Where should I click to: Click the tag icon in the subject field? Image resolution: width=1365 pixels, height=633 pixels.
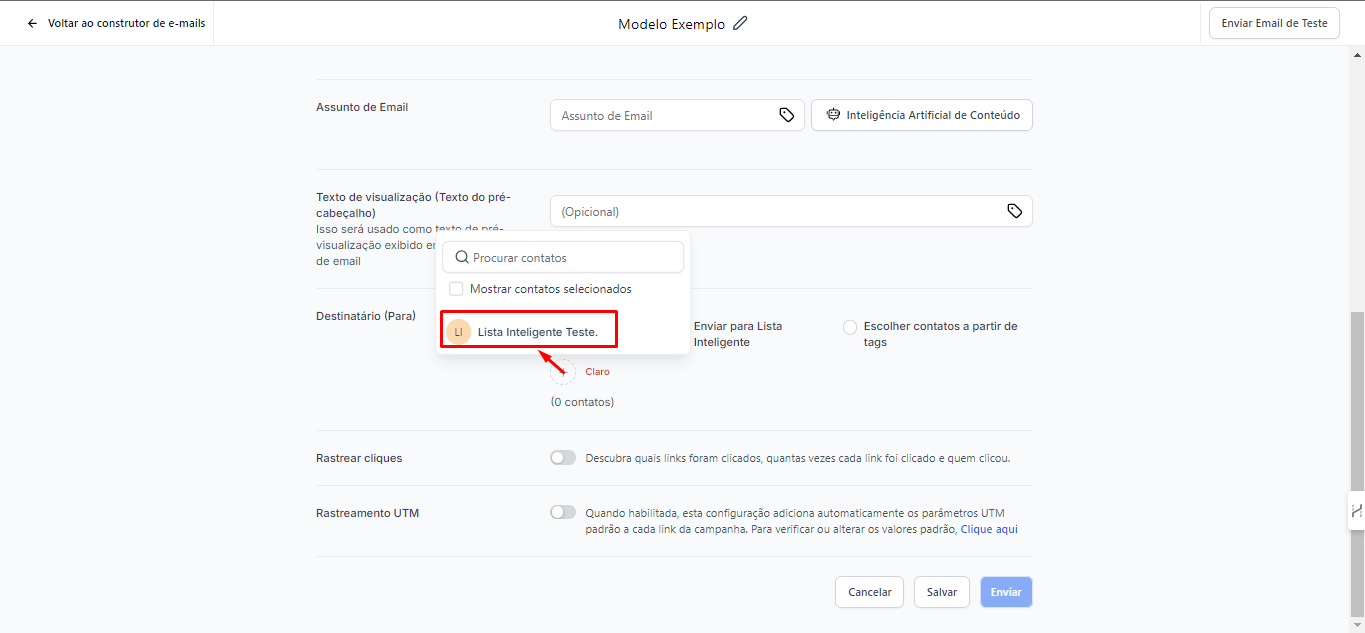(787, 115)
